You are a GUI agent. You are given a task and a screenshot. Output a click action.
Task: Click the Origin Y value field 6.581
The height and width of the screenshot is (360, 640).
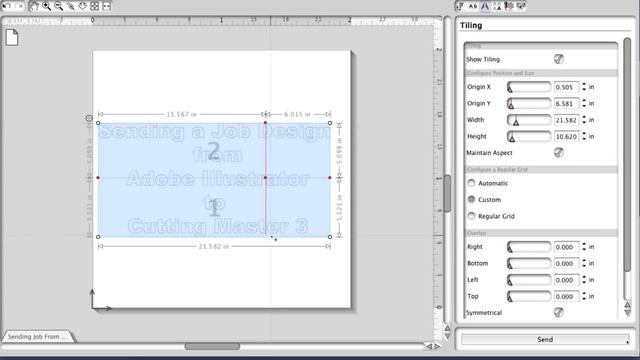click(x=566, y=104)
